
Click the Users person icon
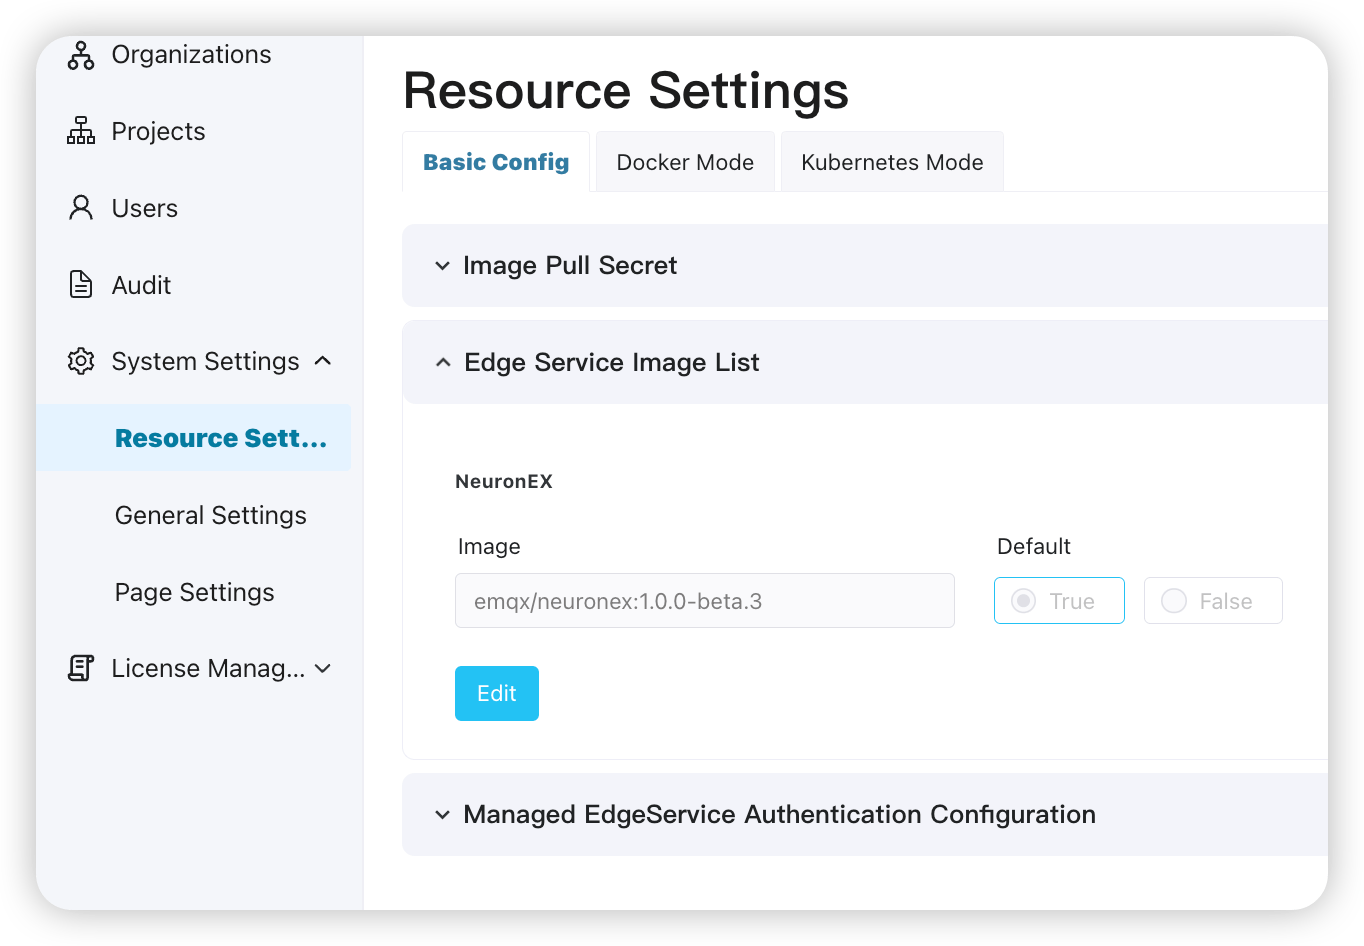point(81,208)
